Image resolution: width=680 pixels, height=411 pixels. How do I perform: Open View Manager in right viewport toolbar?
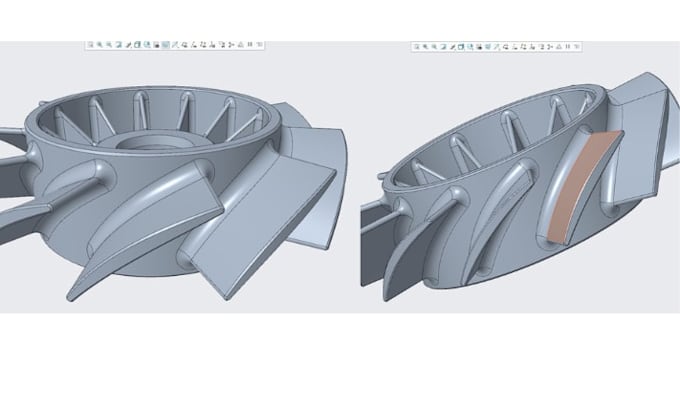coord(479,46)
